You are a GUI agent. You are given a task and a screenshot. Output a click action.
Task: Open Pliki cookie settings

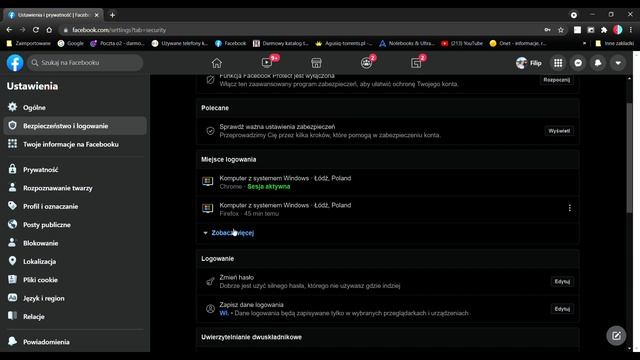click(x=75, y=280)
